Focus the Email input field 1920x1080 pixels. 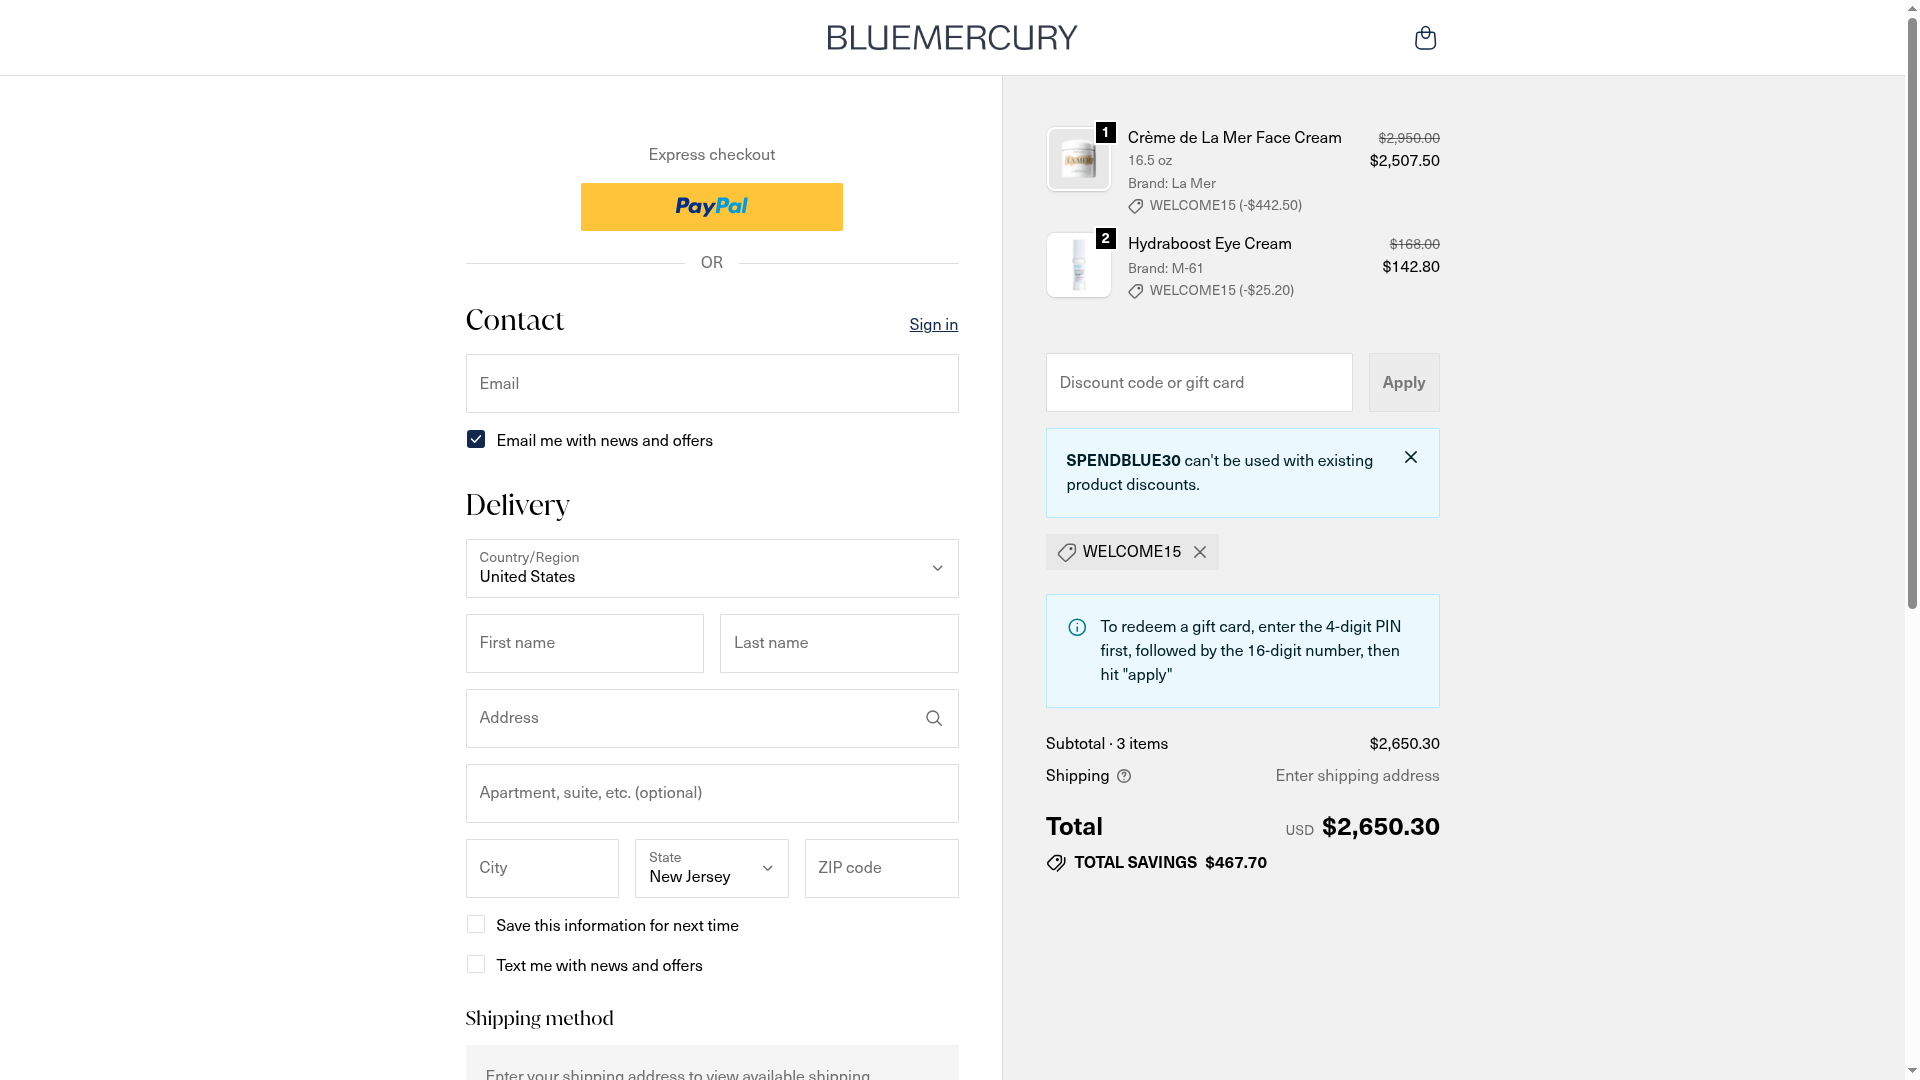[711, 383]
